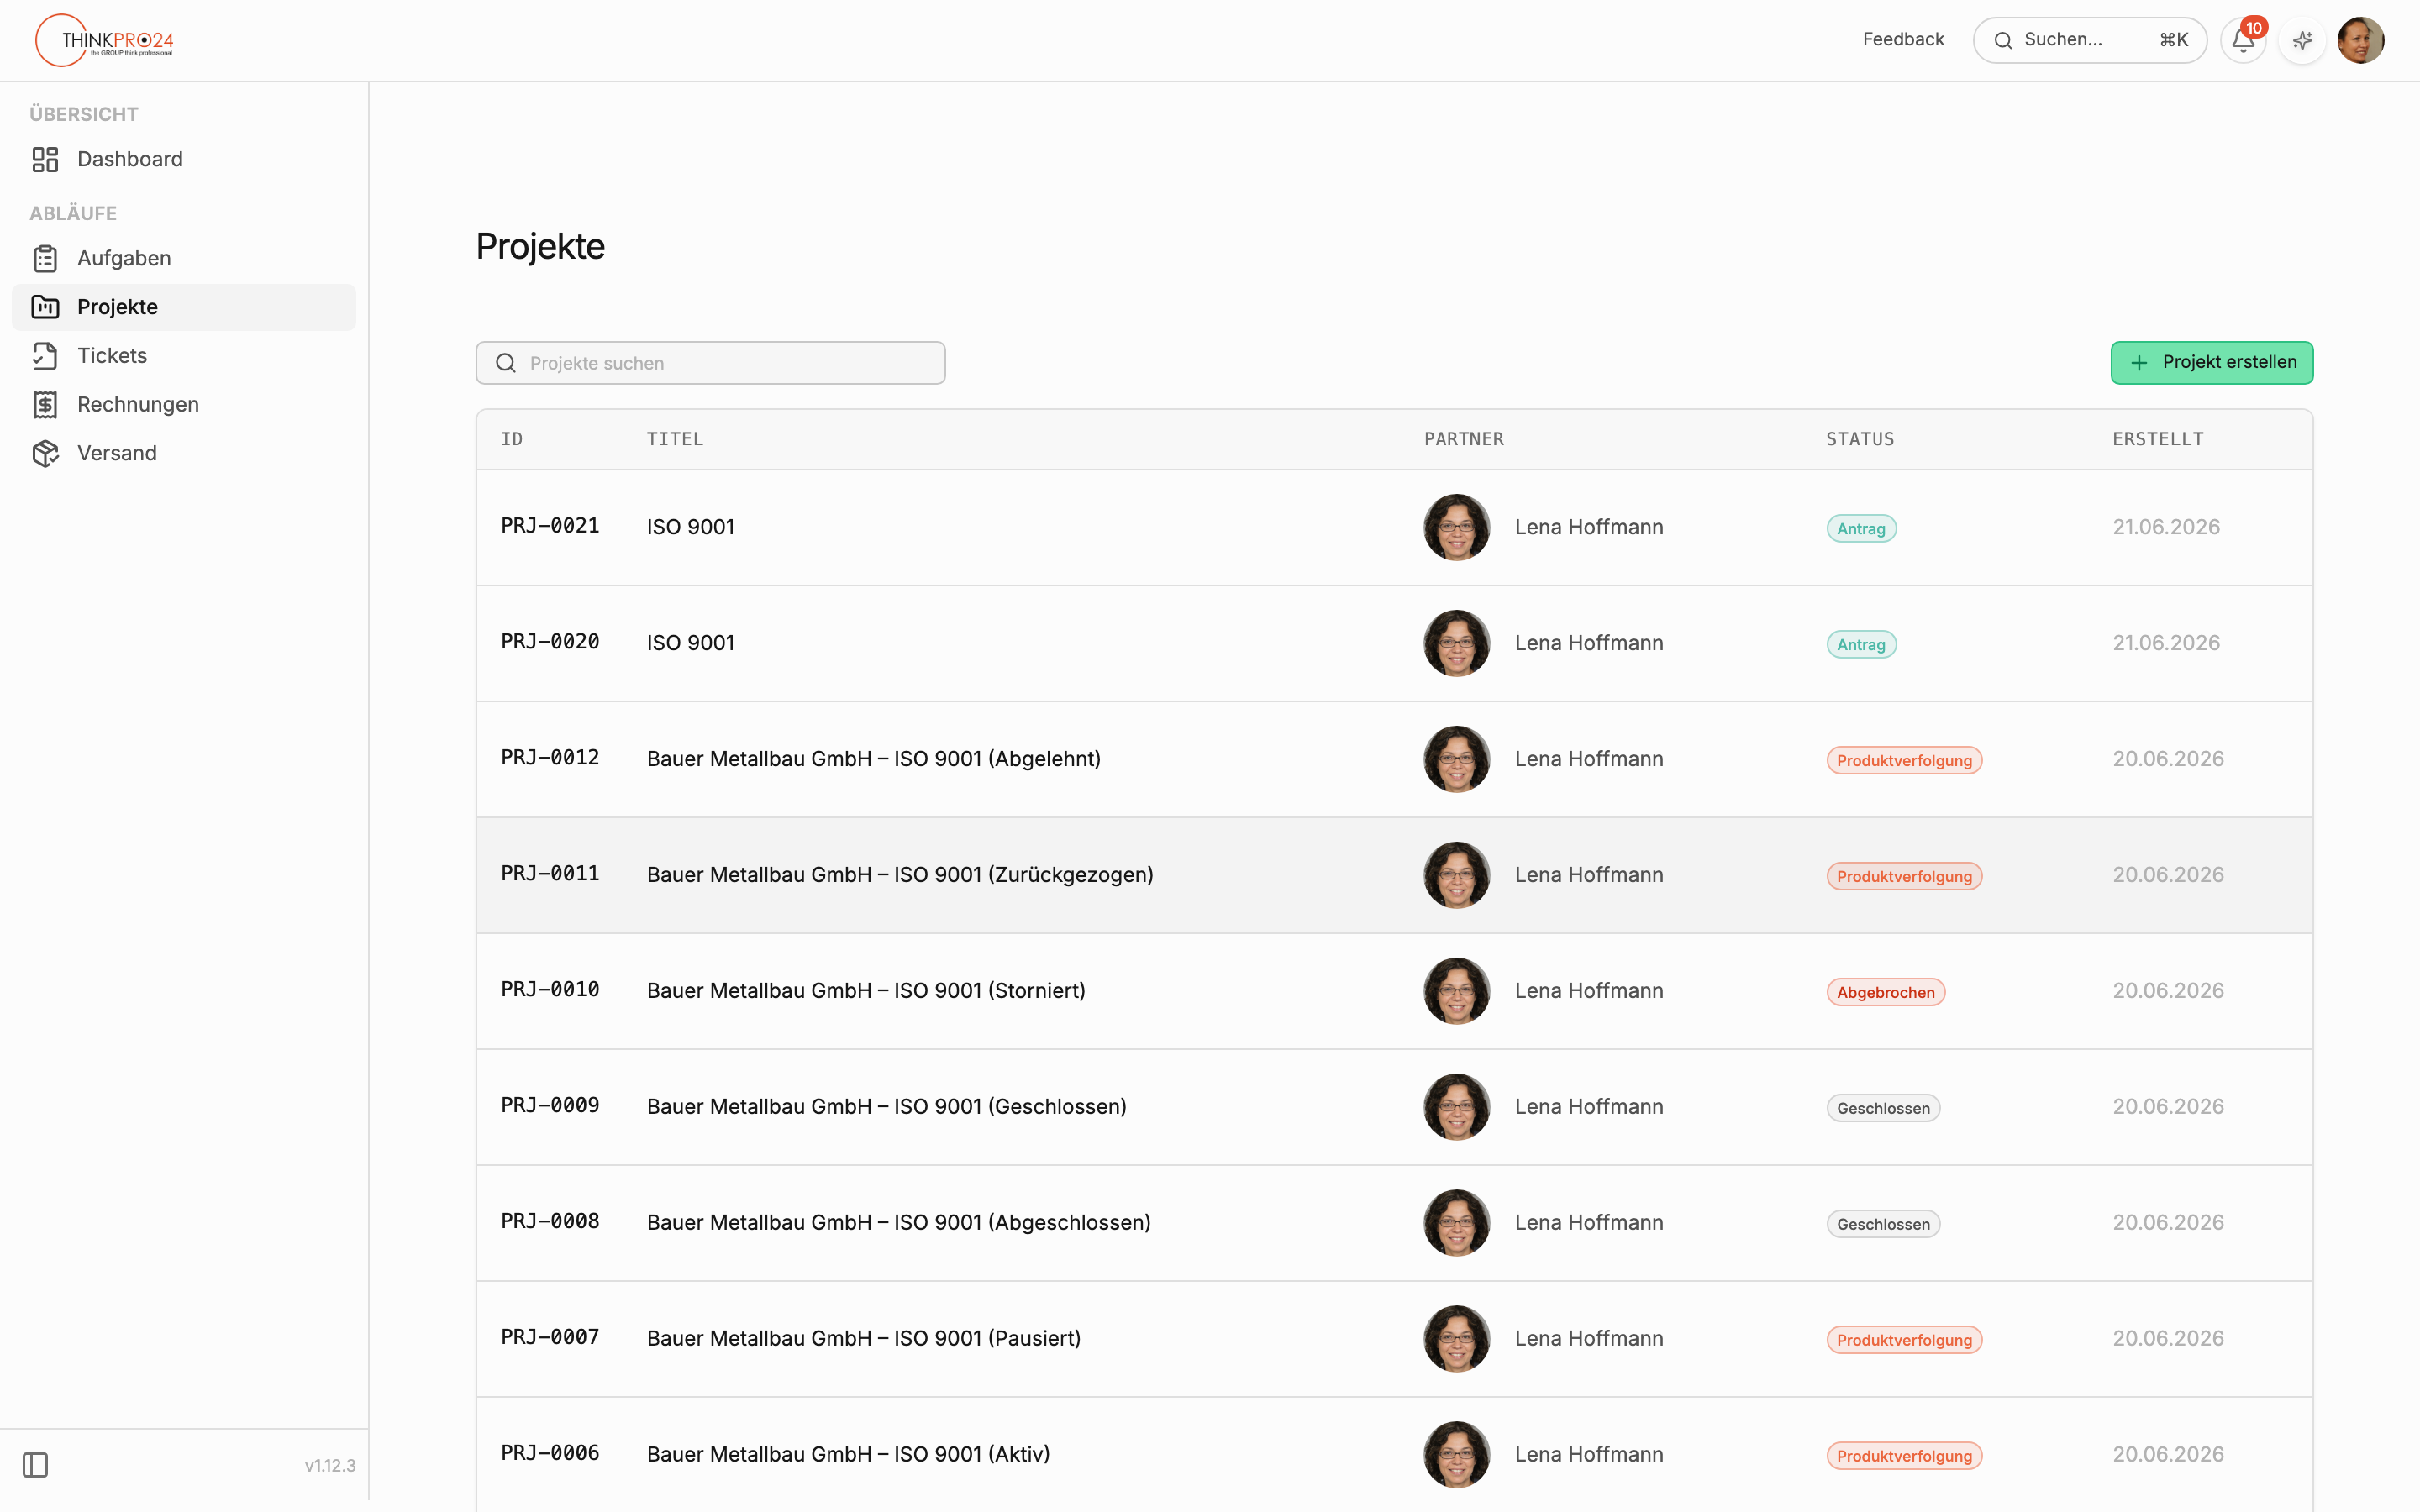Open the Bauer Metallbau (Zurückgezogen) project
This screenshot has width=2420, height=1512.
(x=1394, y=875)
